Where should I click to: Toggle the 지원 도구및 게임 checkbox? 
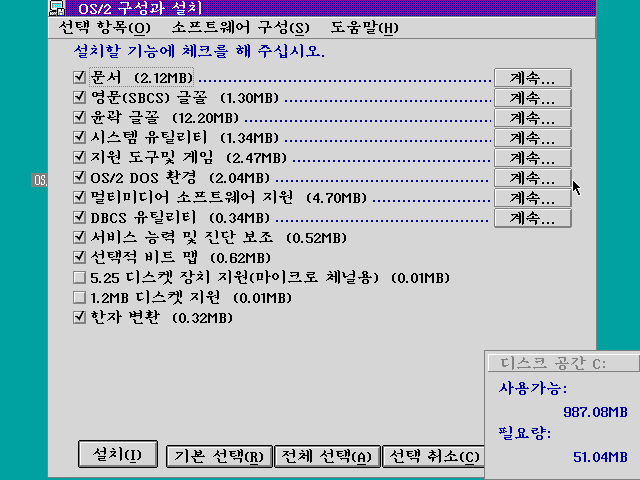click(x=79, y=157)
